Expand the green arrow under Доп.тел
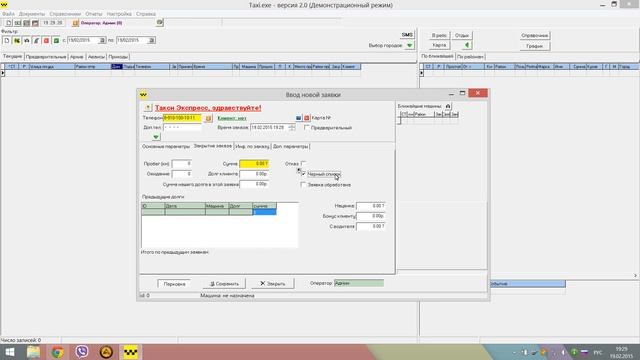This screenshot has height=360, width=640. tap(156, 137)
